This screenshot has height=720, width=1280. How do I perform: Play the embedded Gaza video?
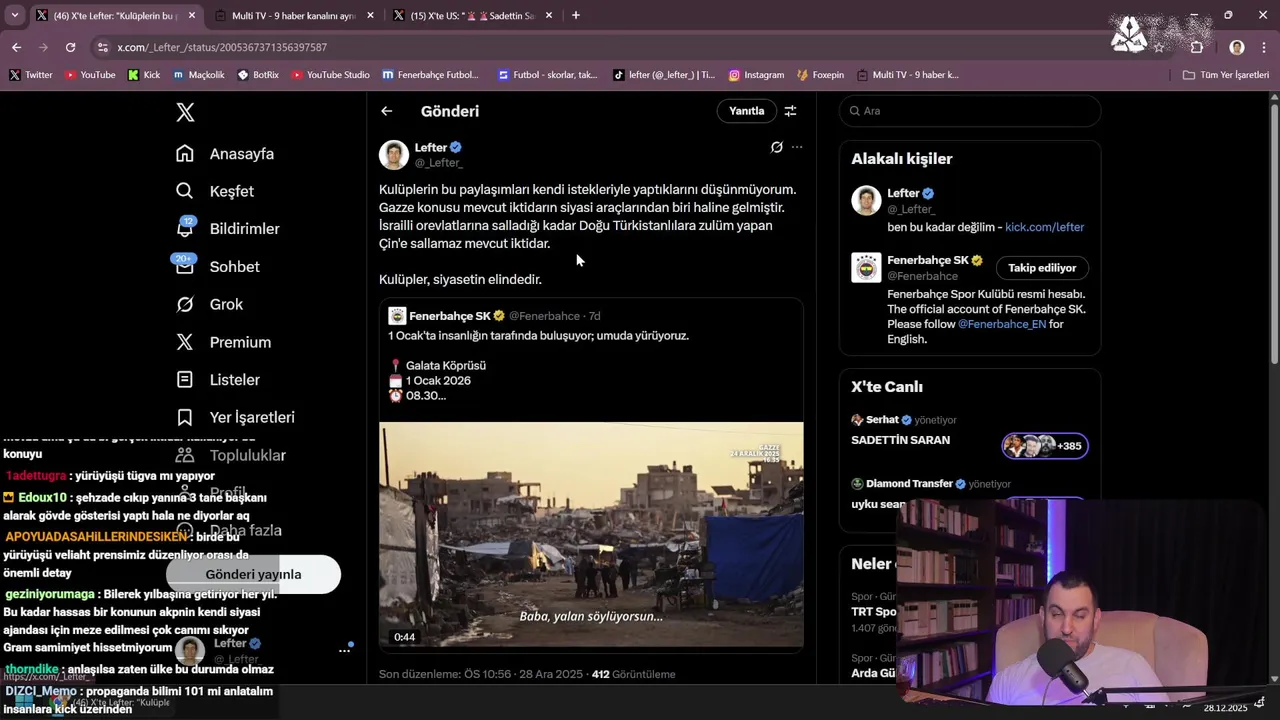click(x=591, y=535)
